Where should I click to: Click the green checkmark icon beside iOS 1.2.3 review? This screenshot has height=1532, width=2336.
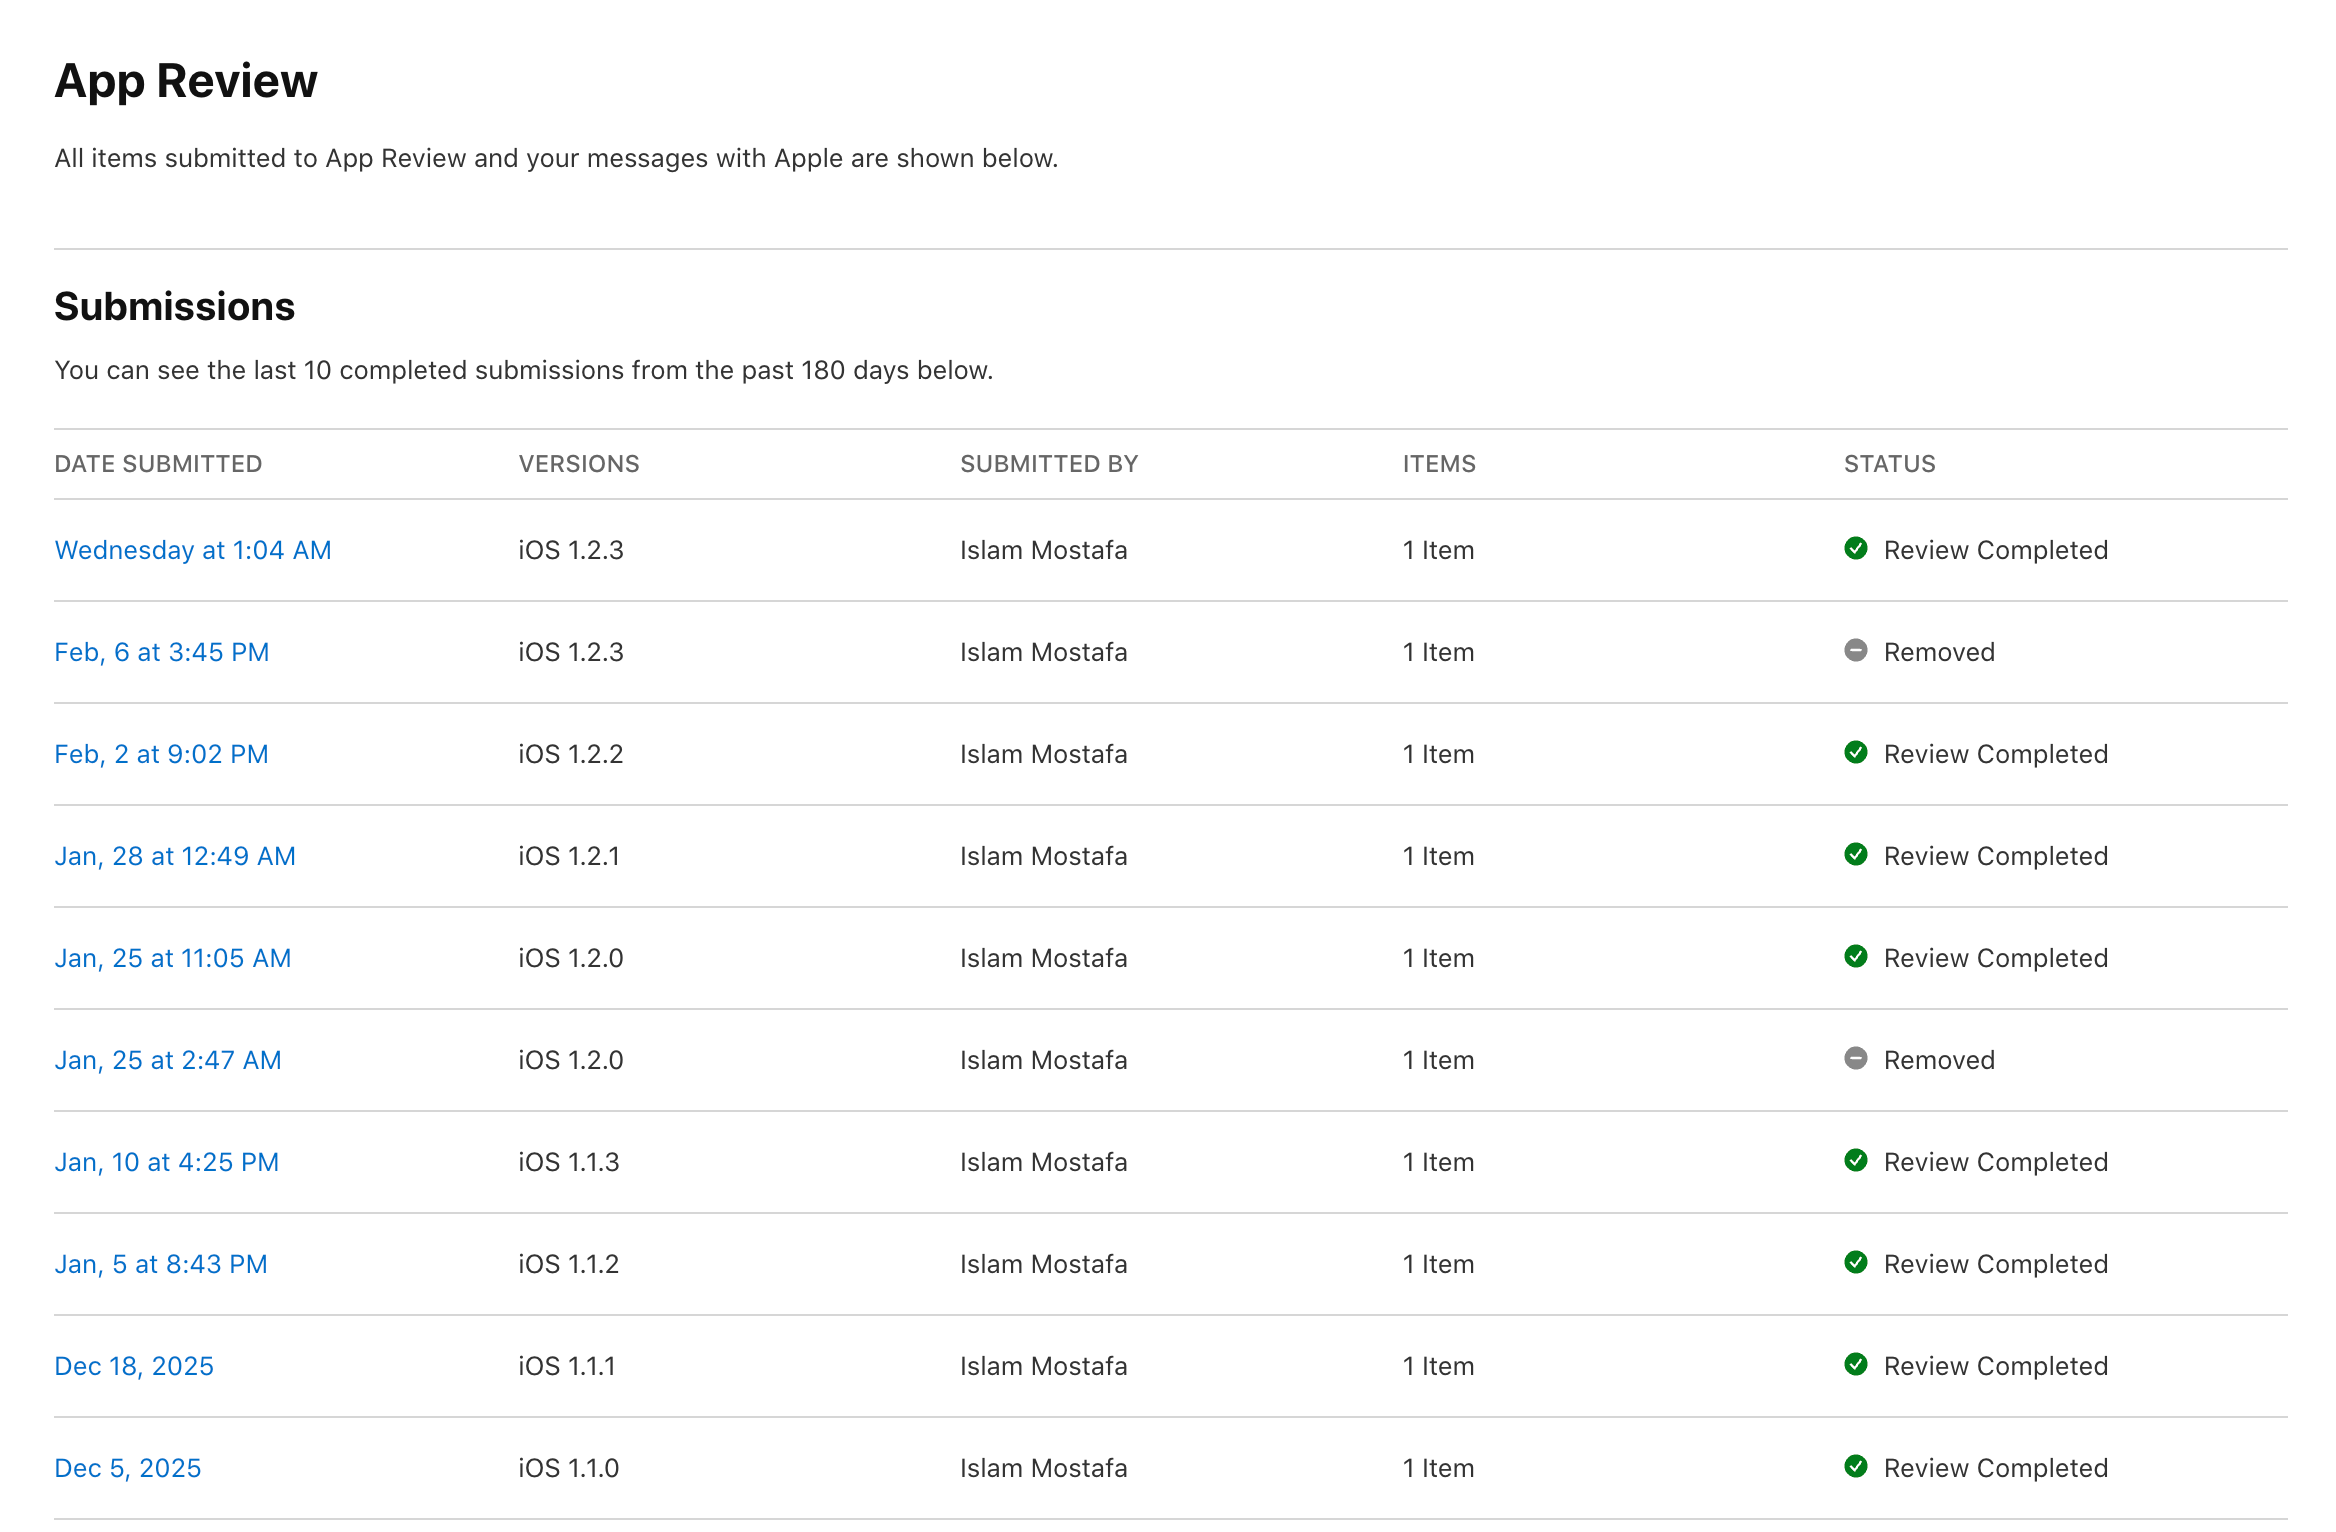1857,550
